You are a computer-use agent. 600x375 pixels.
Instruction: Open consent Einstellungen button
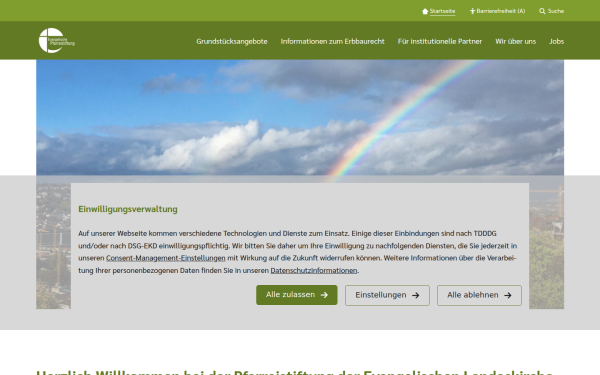387,295
